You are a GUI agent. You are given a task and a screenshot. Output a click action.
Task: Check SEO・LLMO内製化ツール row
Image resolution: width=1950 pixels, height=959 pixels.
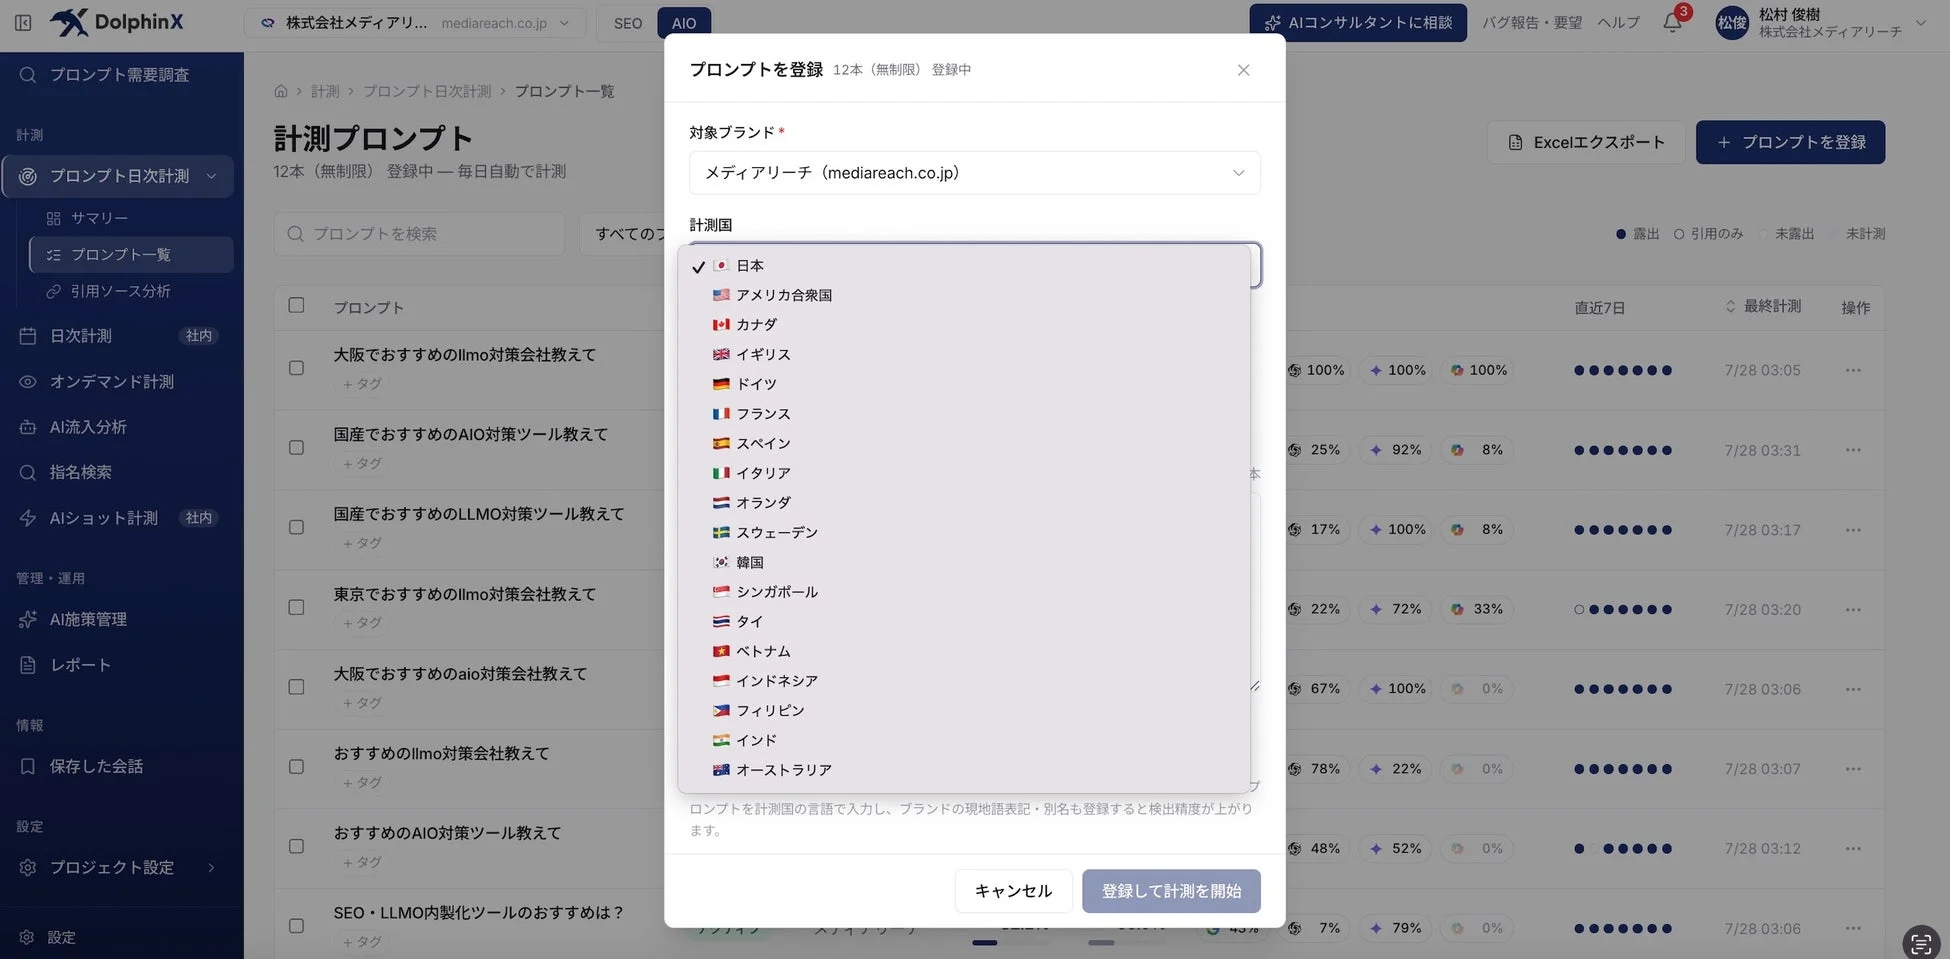pos(296,926)
